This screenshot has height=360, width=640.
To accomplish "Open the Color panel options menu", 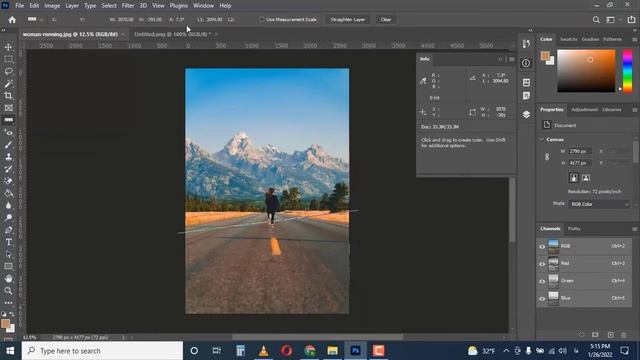I will pos(634,40).
